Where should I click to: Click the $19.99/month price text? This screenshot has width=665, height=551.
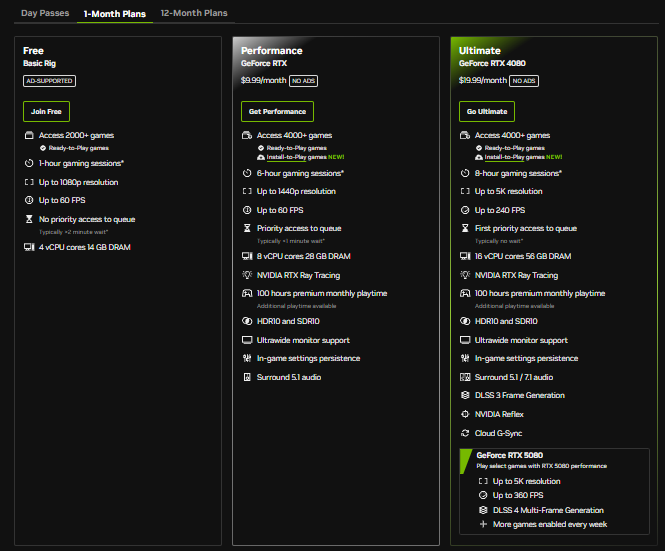click(483, 80)
